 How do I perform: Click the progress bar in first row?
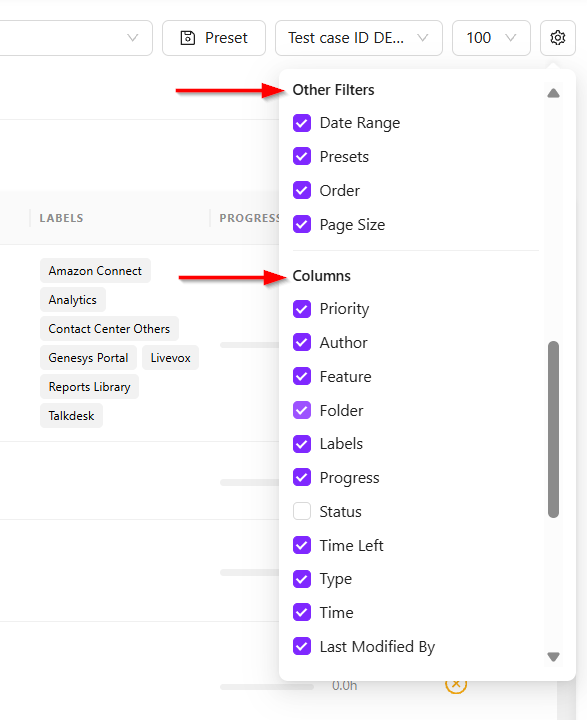point(249,345)
